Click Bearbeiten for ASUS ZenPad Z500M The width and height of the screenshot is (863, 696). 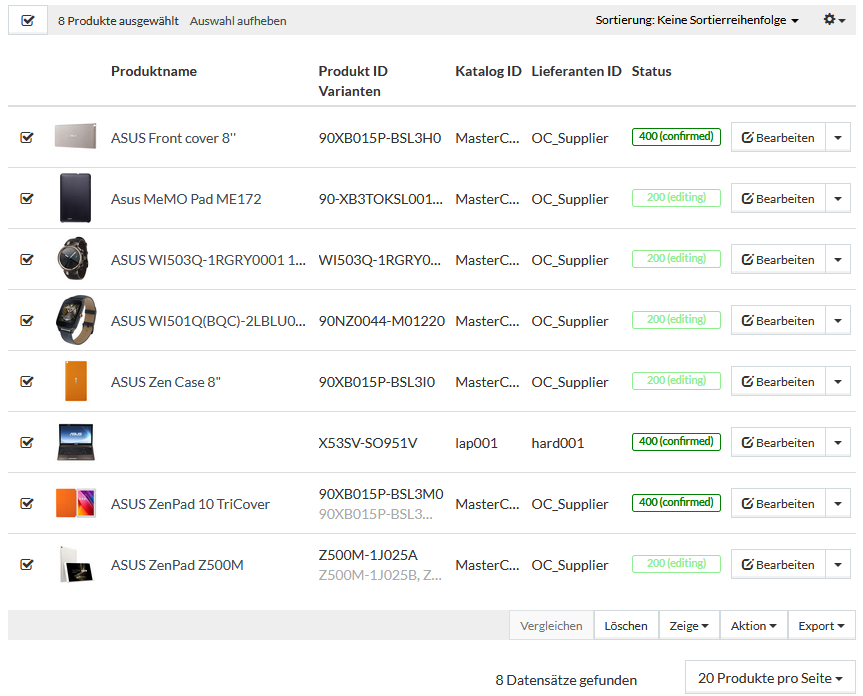coord(778,565)
